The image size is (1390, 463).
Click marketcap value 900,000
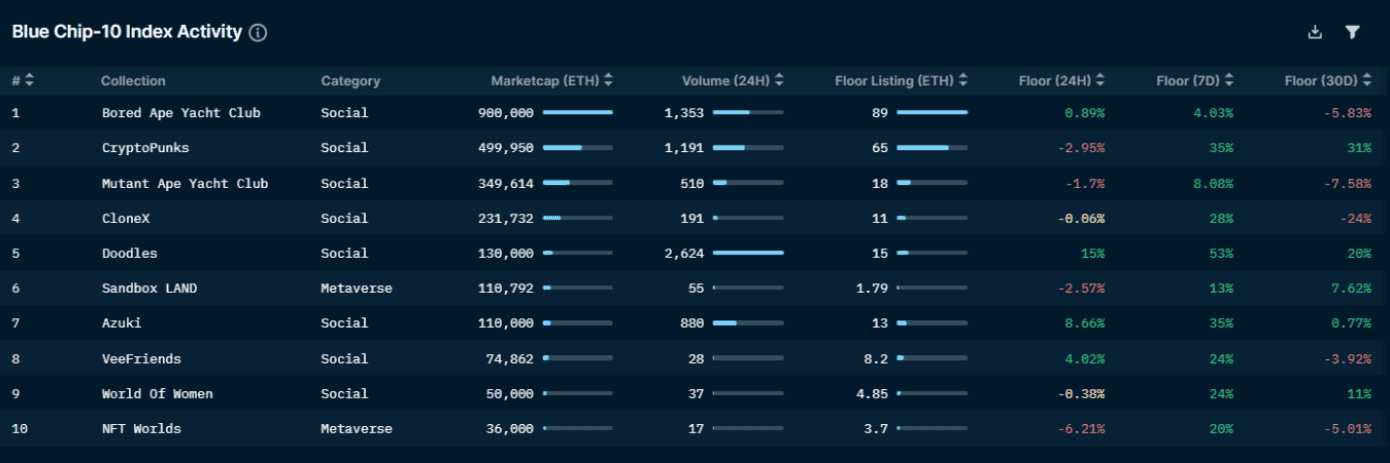coord(506,113)
